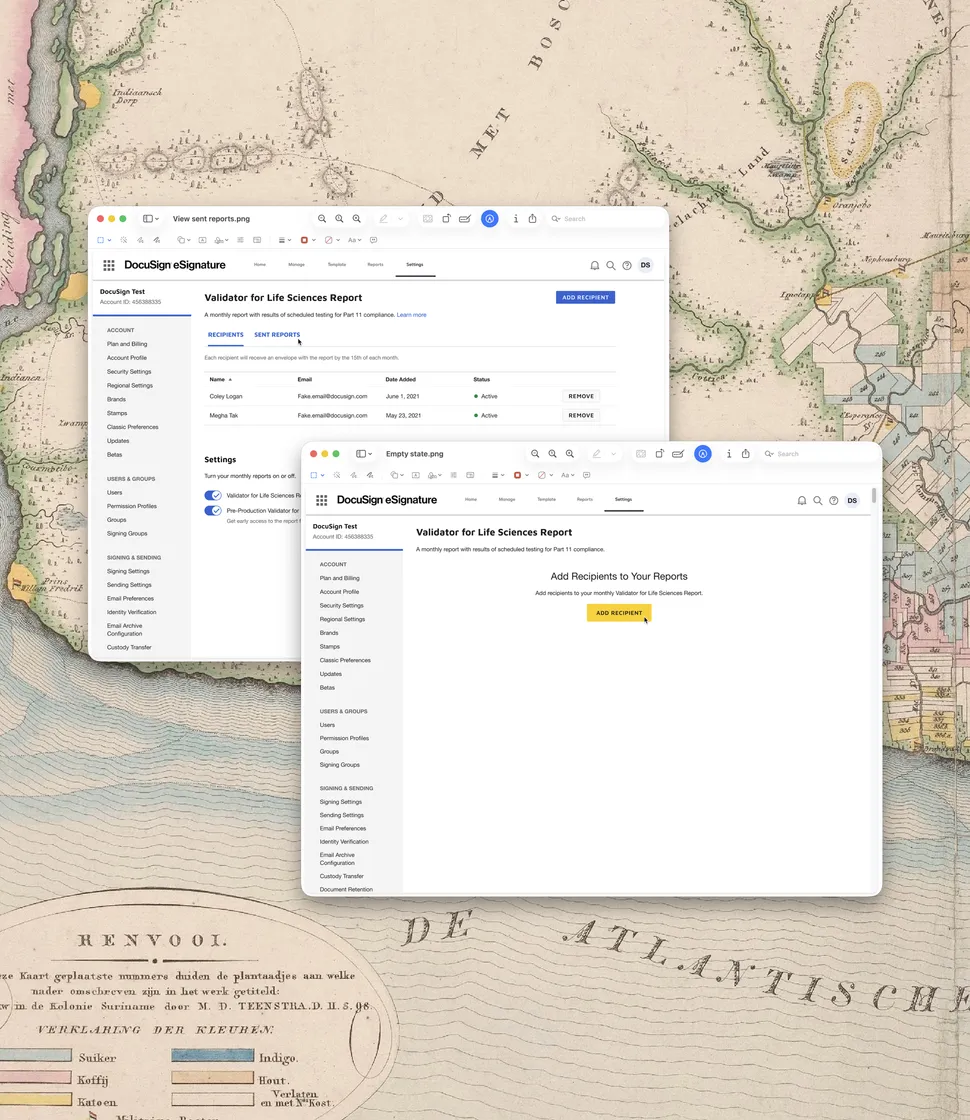
Task: Open DocuSign app grid in View sent reports window
Action: tap(109, 265)
